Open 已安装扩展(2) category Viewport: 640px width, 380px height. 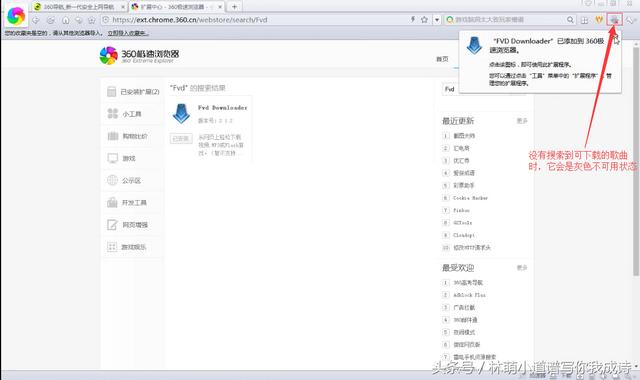coord(133,92)
